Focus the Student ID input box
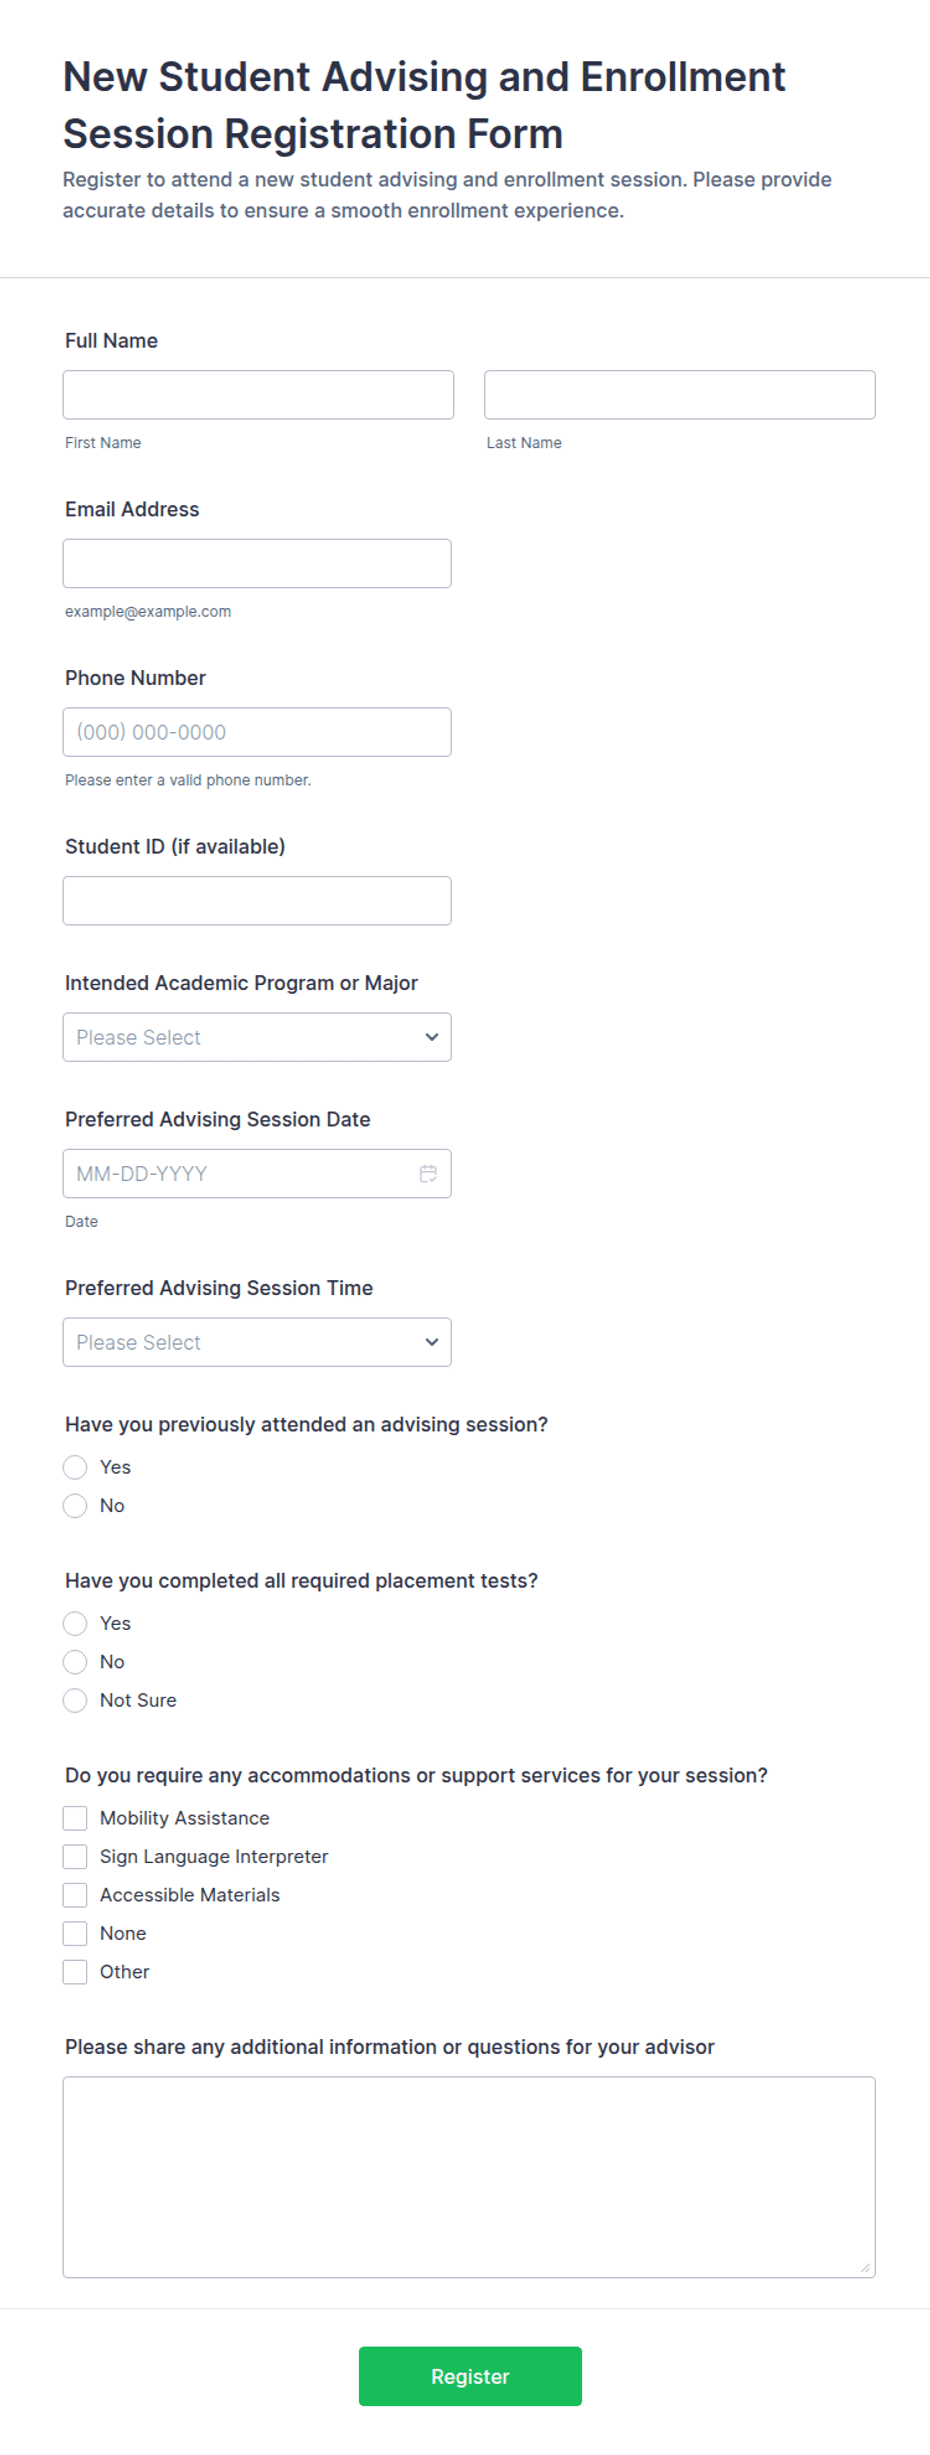This screenshot has width=930, height=2455. pyautogui.click(x=257, y=901)
